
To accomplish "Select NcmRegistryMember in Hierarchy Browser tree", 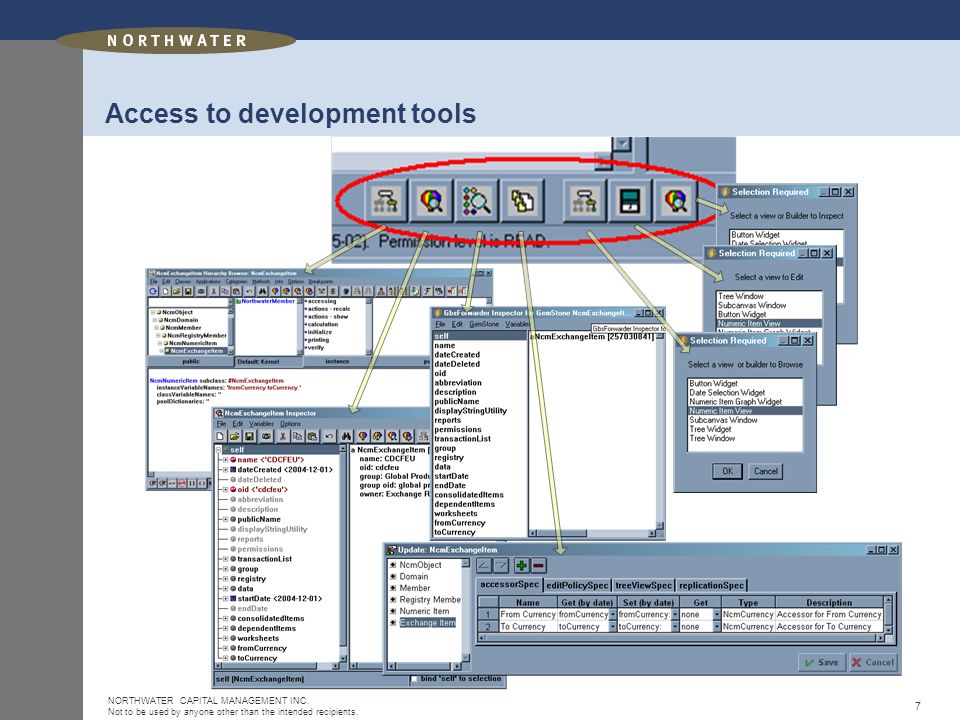I will click(197, 336).
